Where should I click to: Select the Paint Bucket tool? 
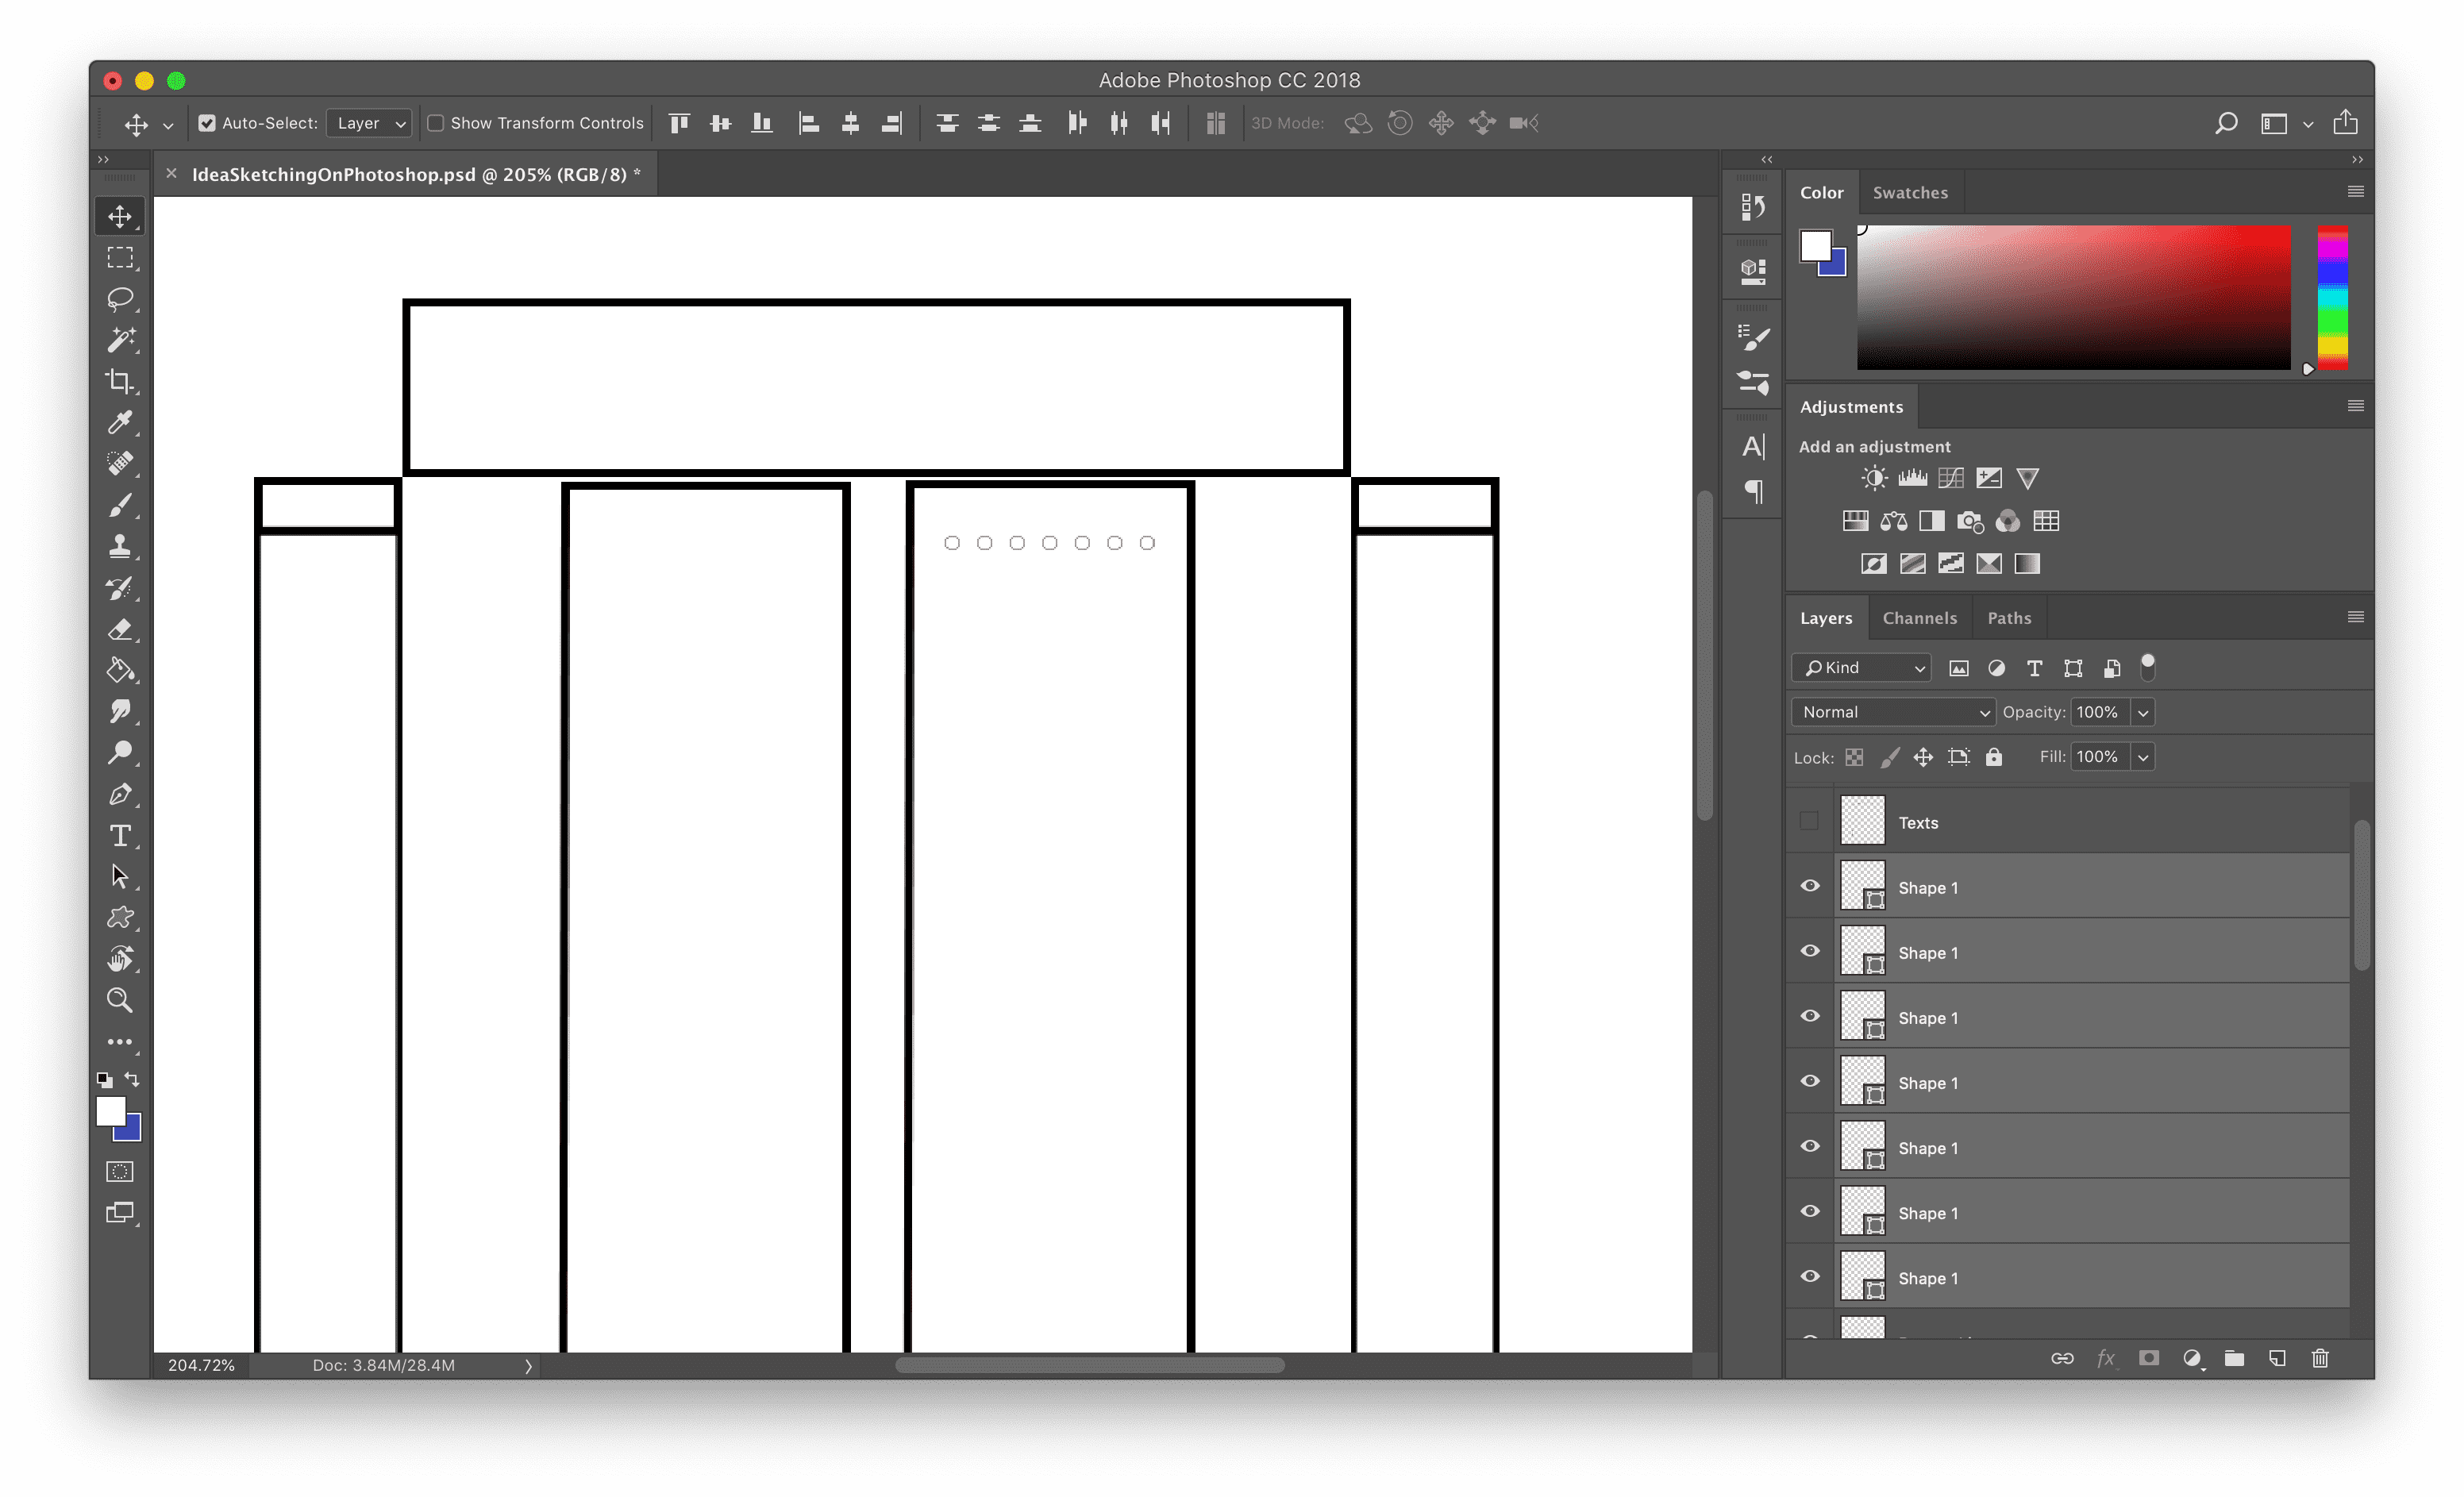[120, 670]
